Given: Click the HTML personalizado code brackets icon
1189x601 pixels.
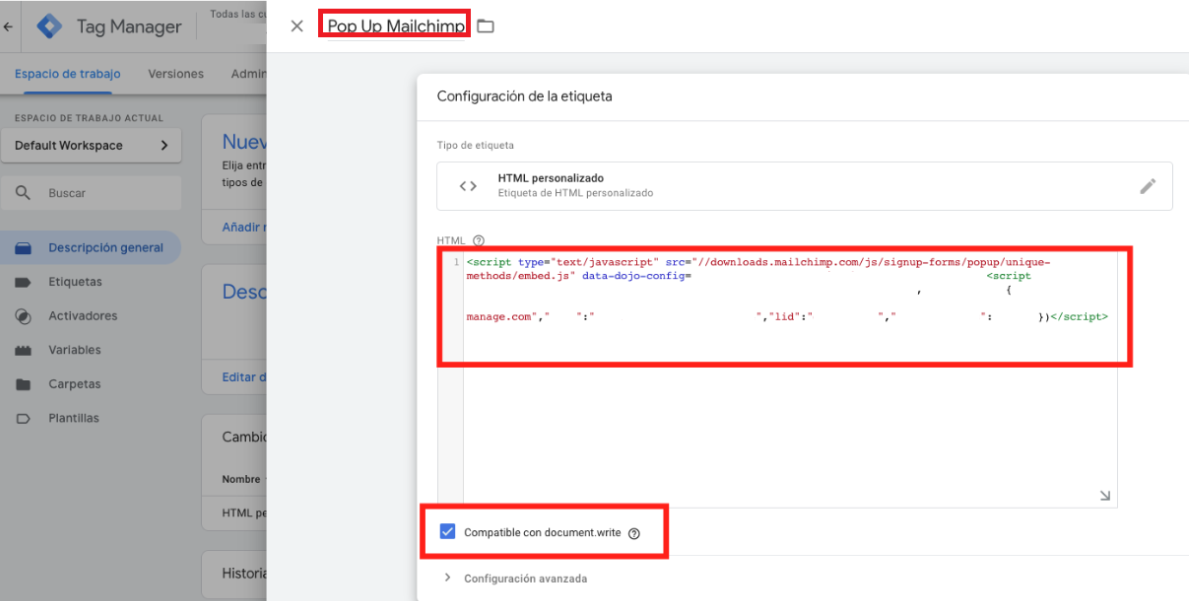Looking at the screenshot, I should [x=468, y=186].
